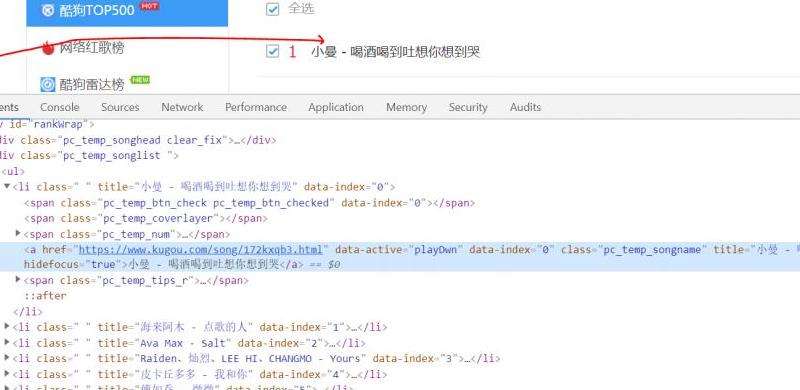Expand the pc_temp_tips_r span node

[18, 279]
